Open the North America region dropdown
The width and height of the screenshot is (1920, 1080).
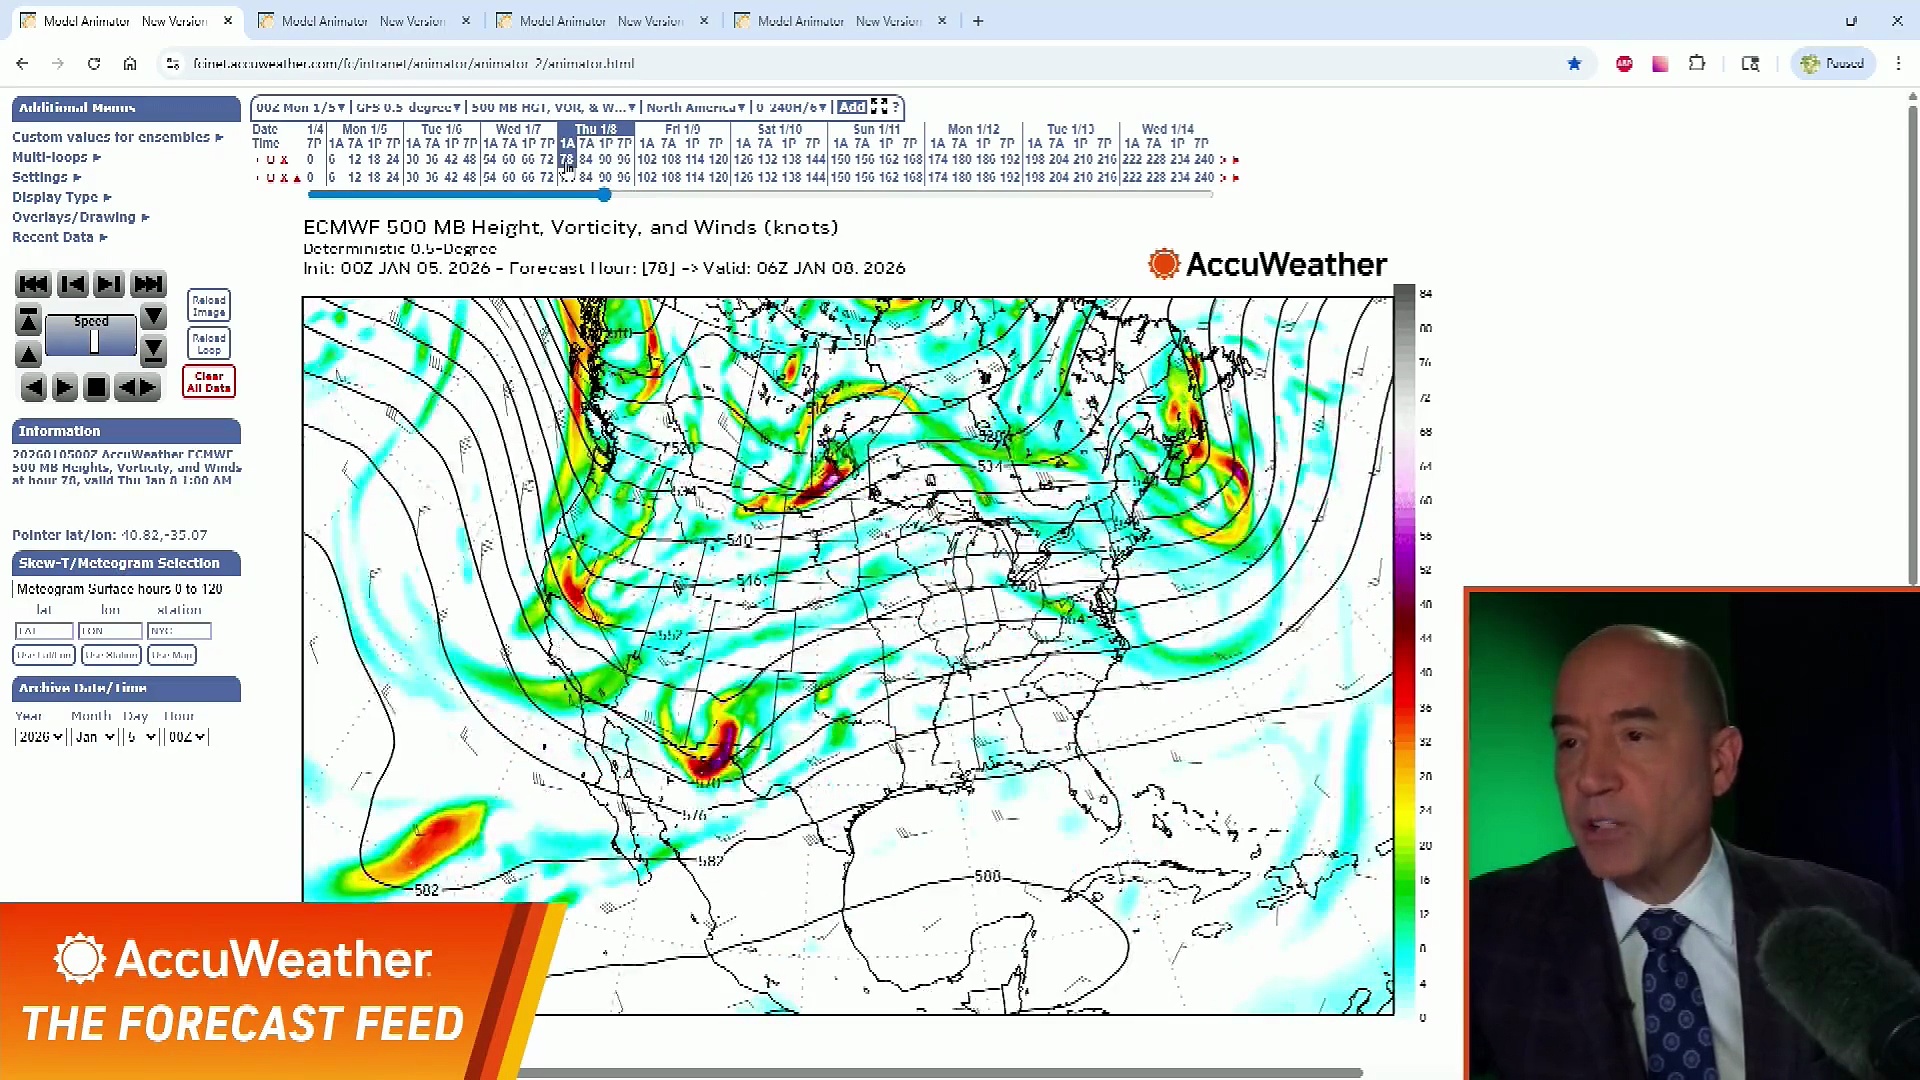(696, 107)
